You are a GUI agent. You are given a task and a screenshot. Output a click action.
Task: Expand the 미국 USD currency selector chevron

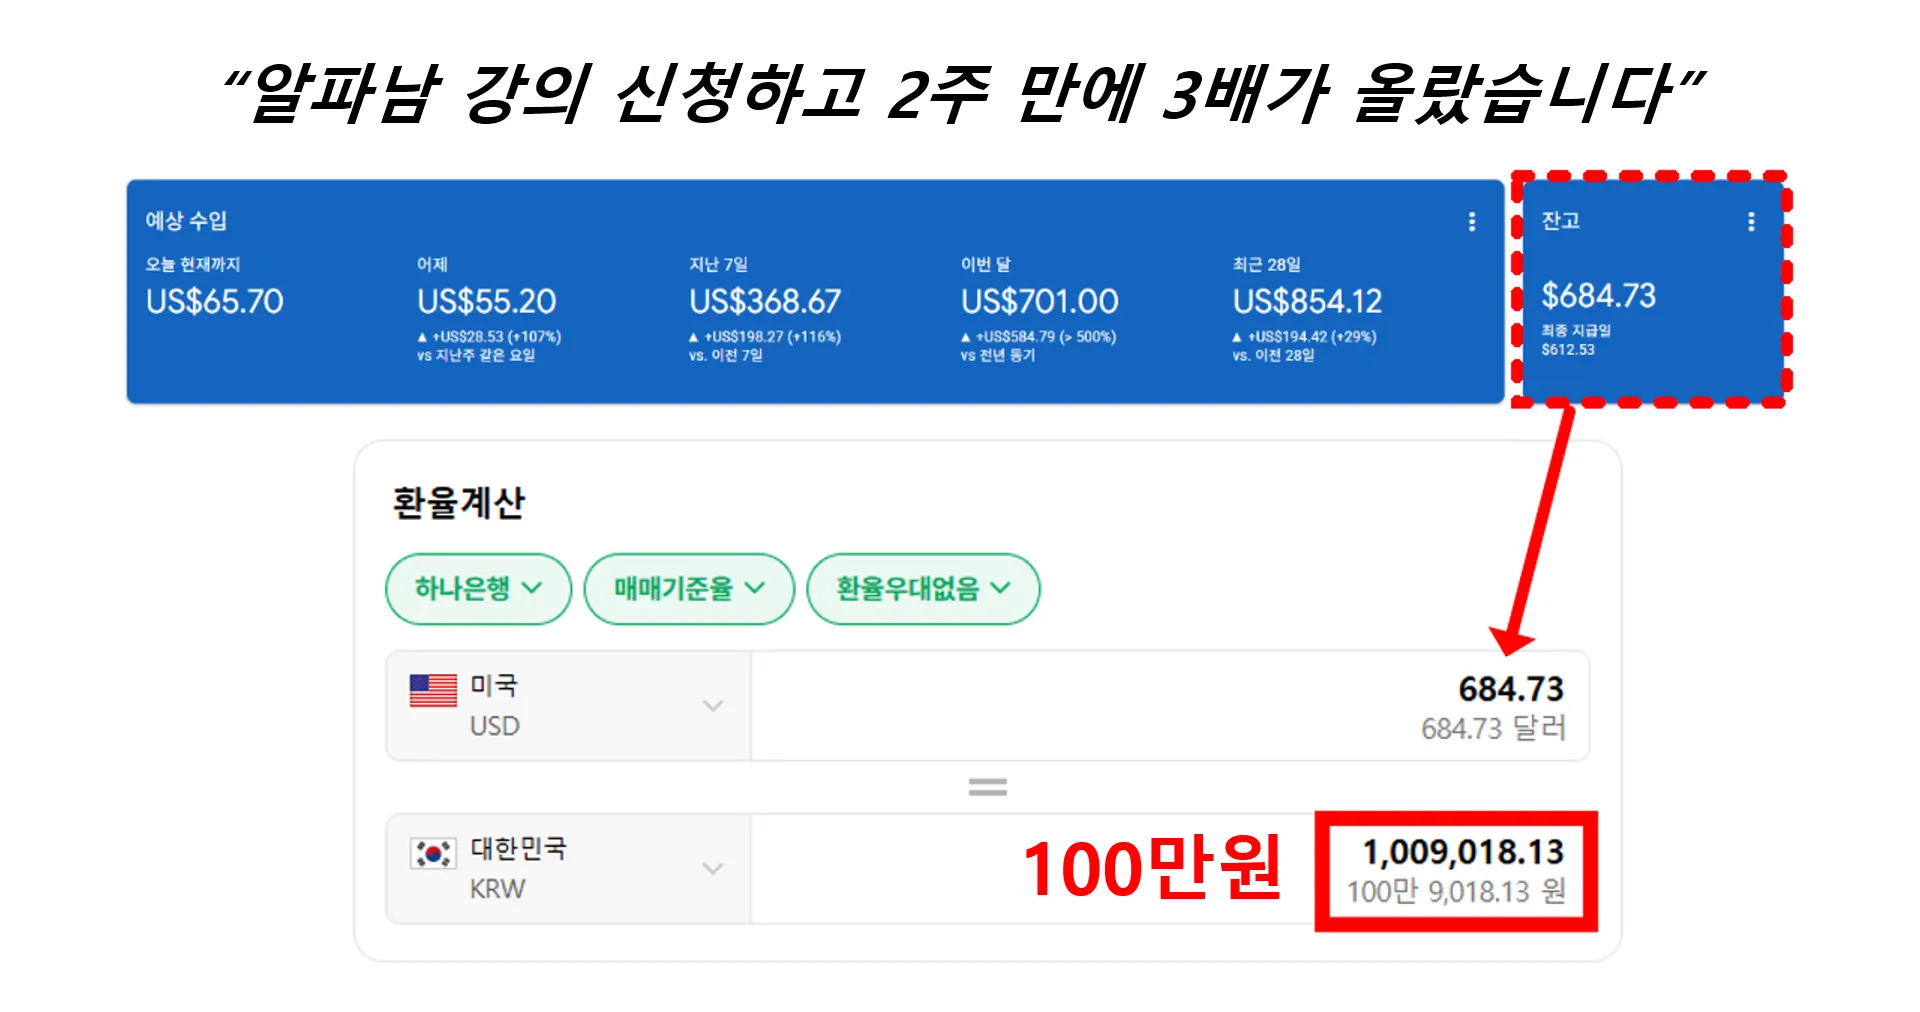click(x=712, y=706)
